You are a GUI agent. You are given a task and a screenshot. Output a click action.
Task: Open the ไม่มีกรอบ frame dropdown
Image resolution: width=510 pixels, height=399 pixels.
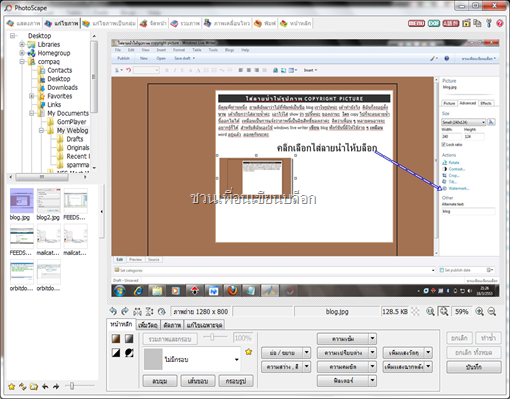(x=236, y=359)
